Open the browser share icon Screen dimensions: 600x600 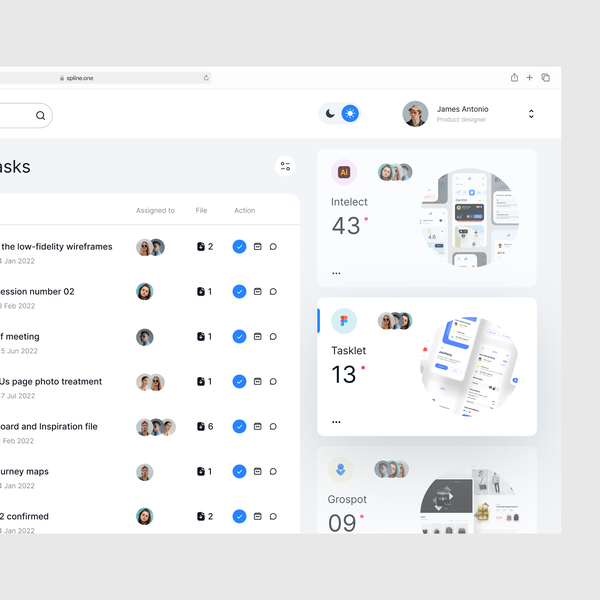tap(514, 78)
